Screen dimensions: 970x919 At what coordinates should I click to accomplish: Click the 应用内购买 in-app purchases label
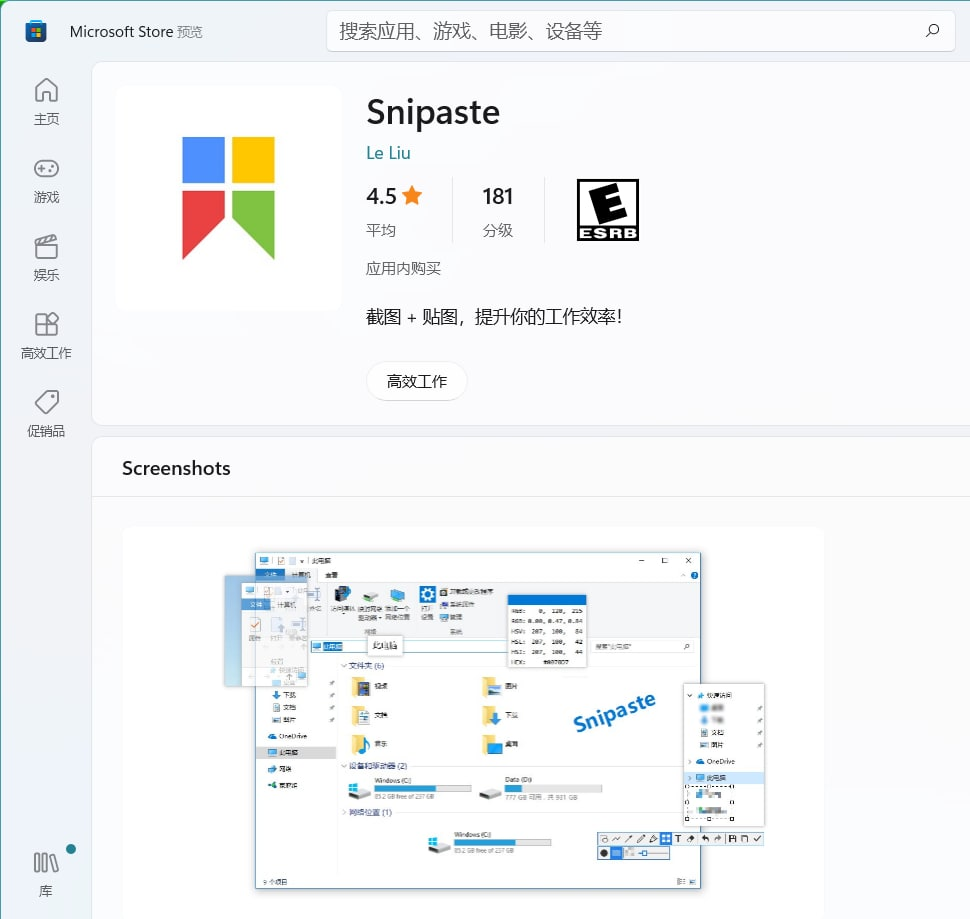(403, 268)
